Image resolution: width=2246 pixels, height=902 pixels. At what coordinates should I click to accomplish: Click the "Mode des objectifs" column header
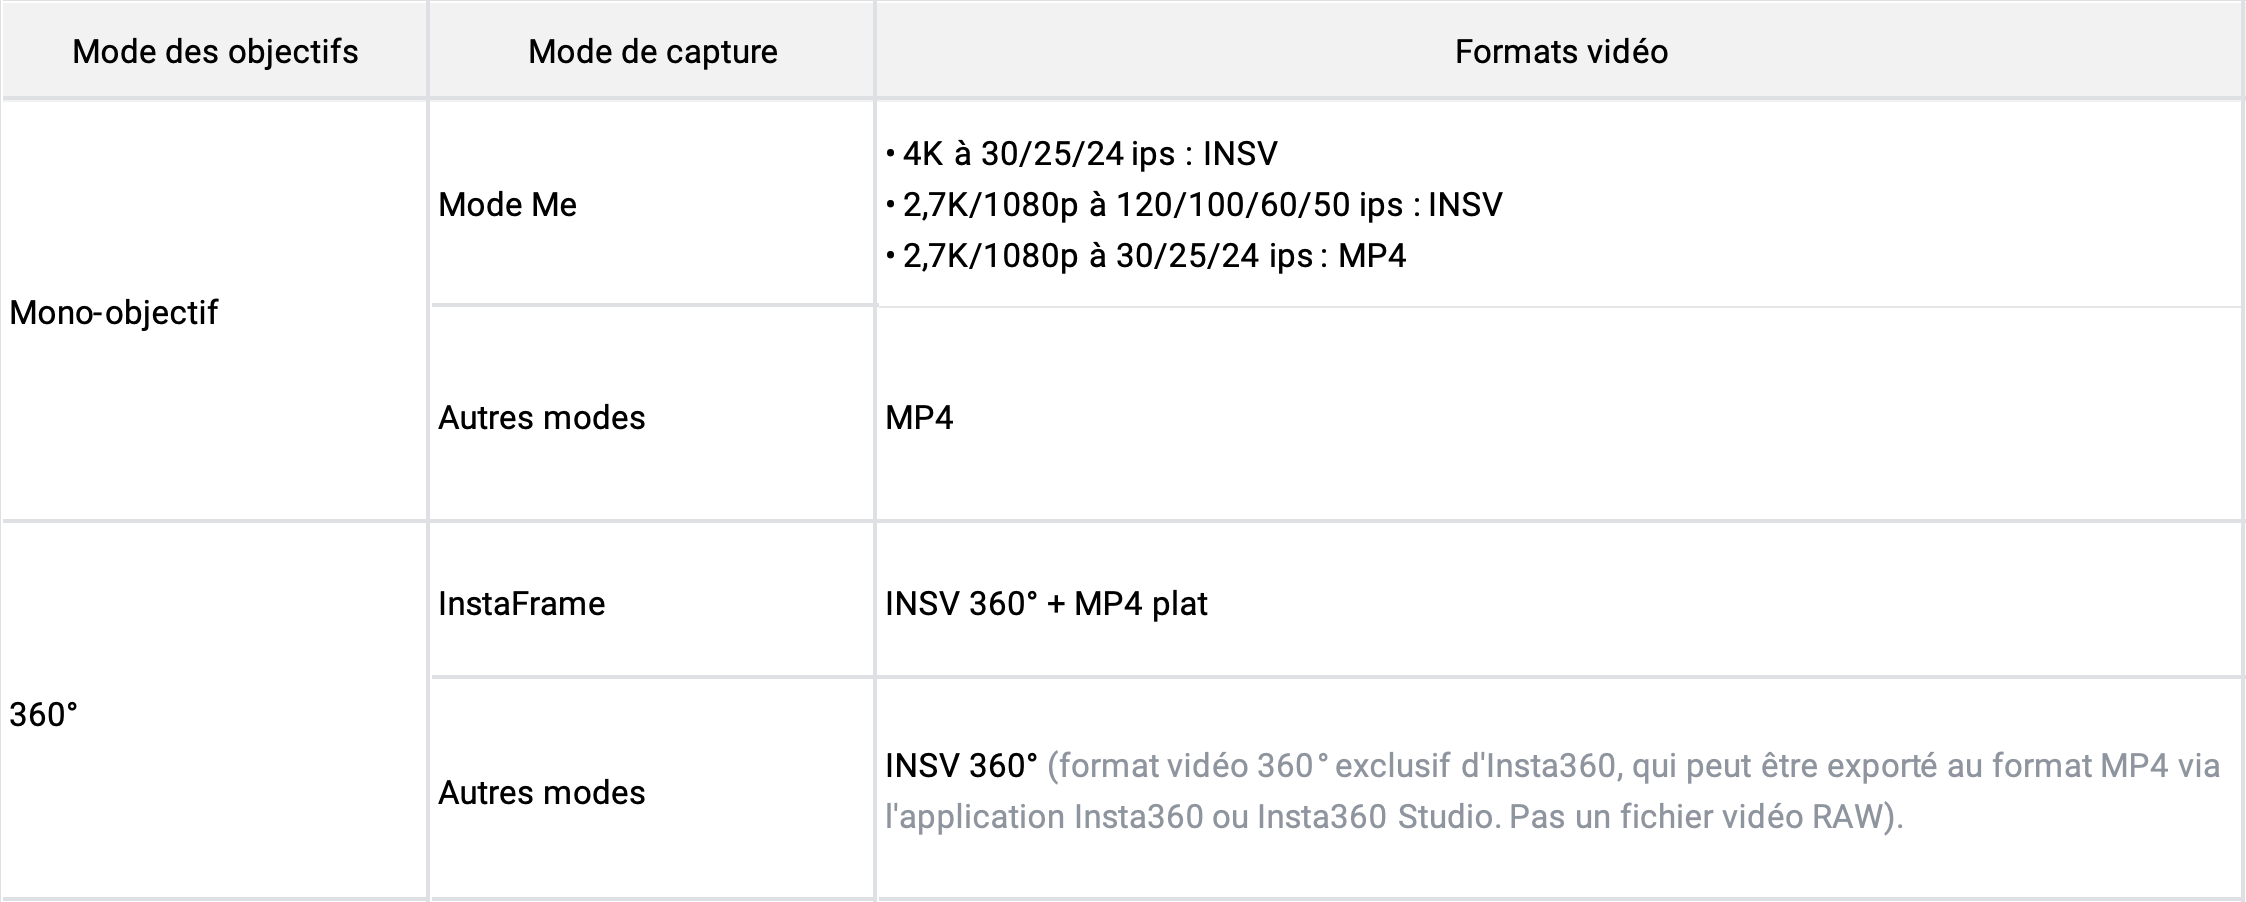coord(215,51)
